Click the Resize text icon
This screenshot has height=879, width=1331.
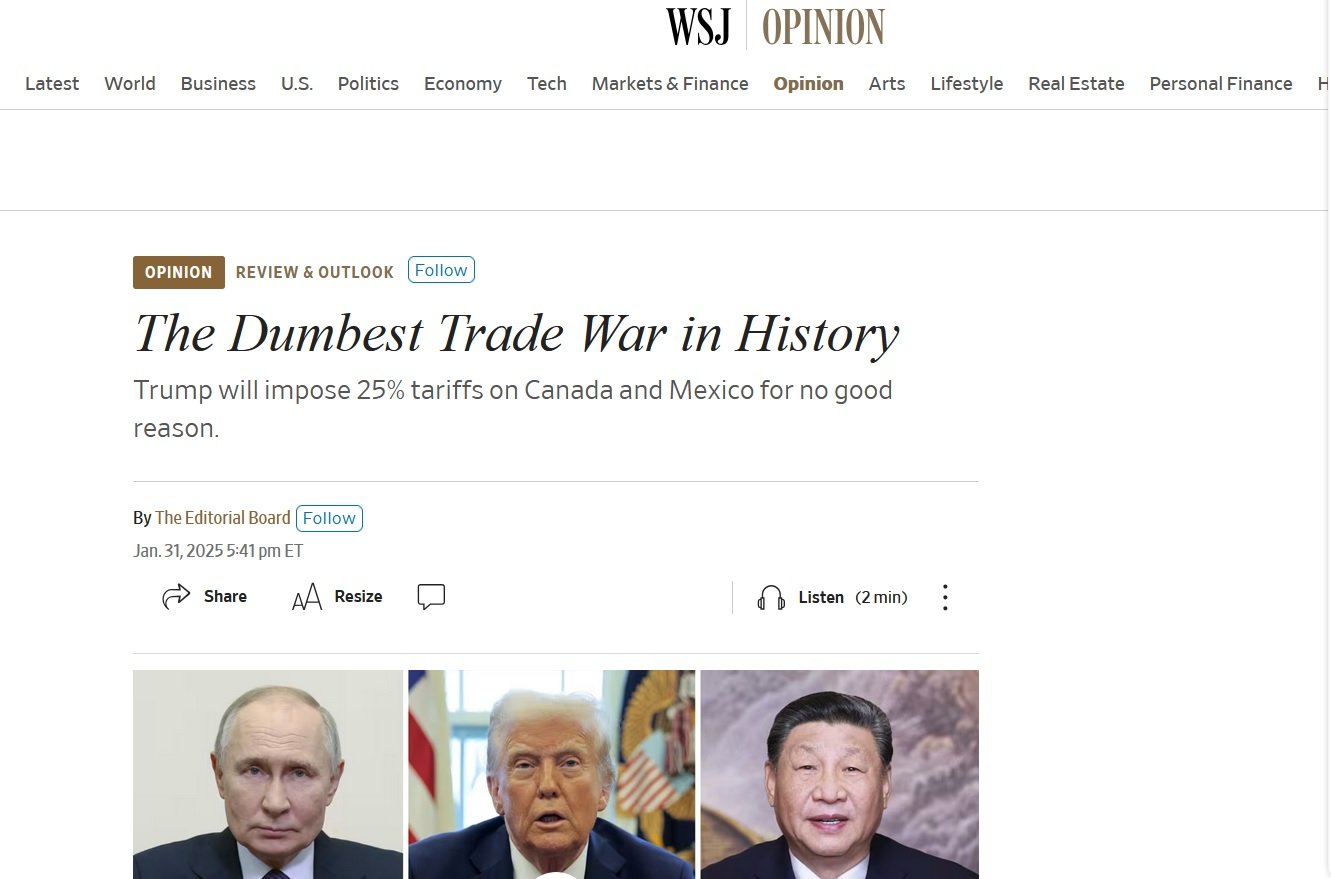(307, 597)
